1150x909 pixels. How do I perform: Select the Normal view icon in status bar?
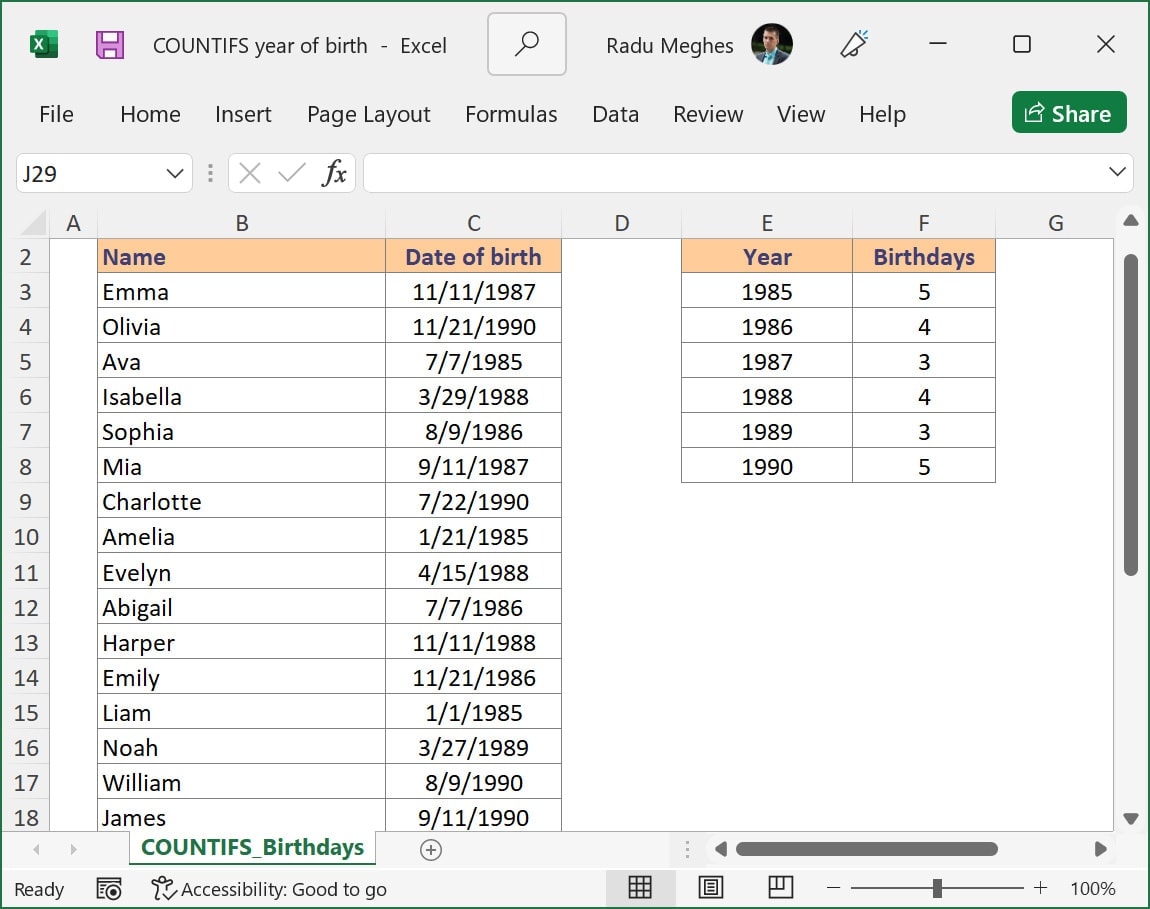click(x=640, y=888)
